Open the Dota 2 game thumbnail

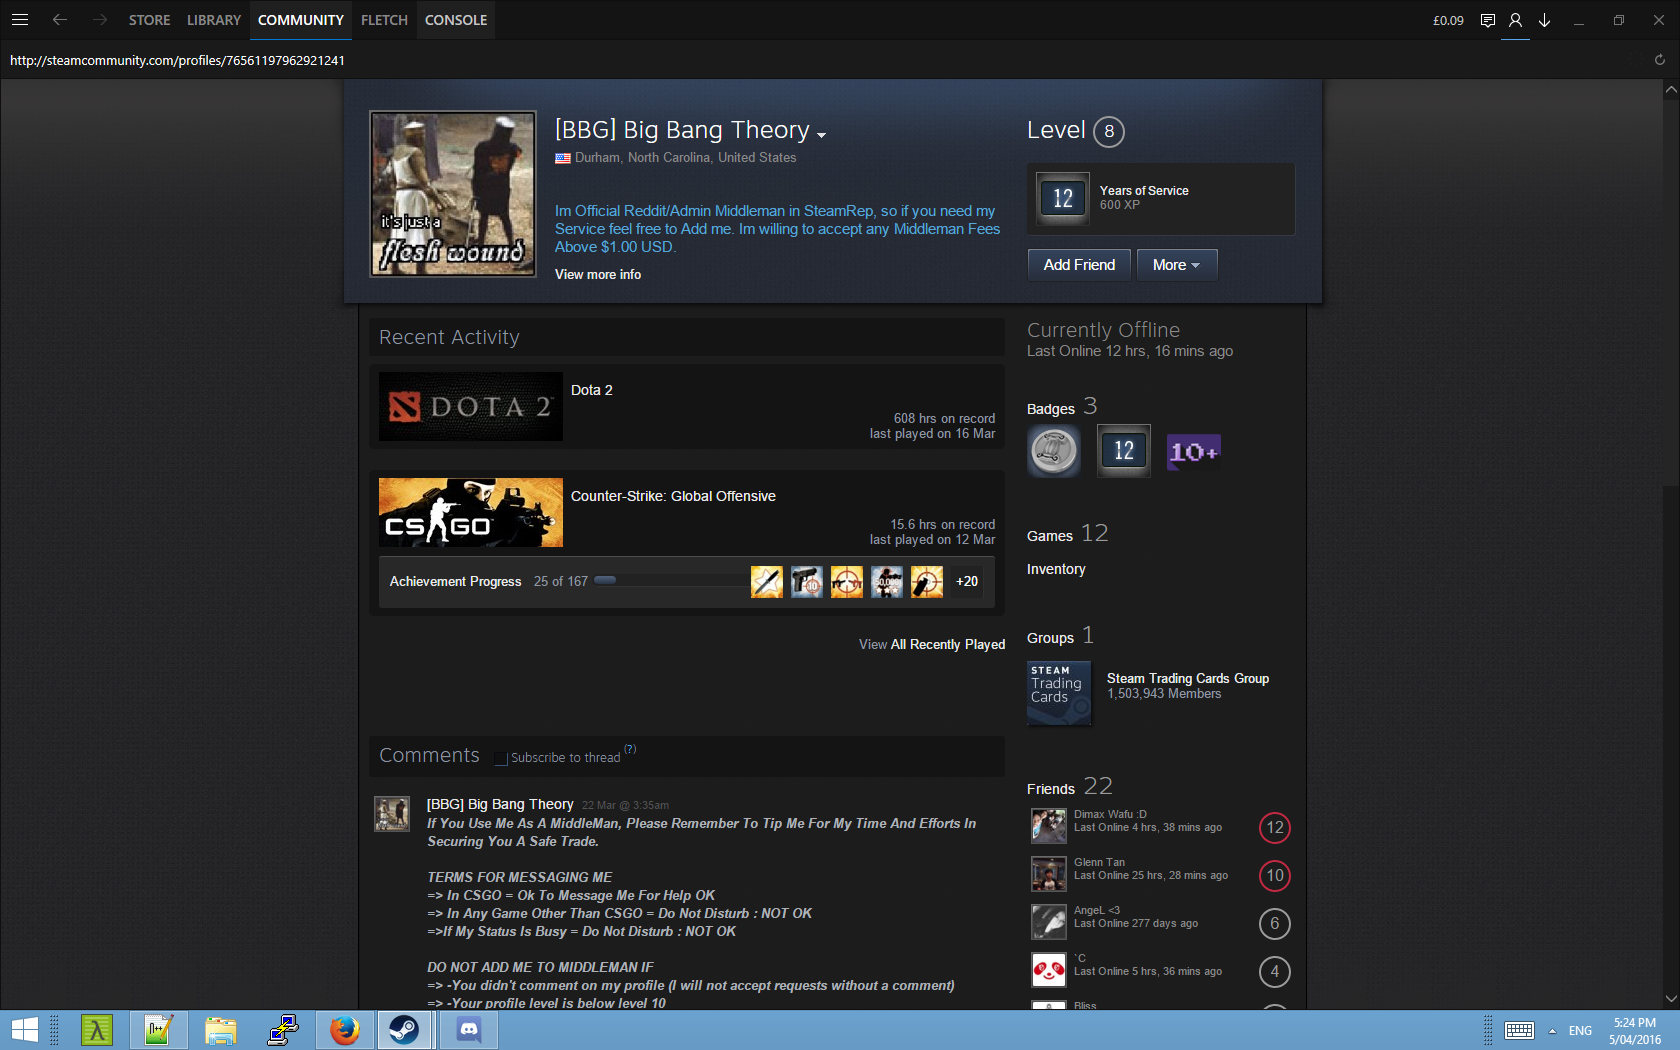(x=470, y=407)
